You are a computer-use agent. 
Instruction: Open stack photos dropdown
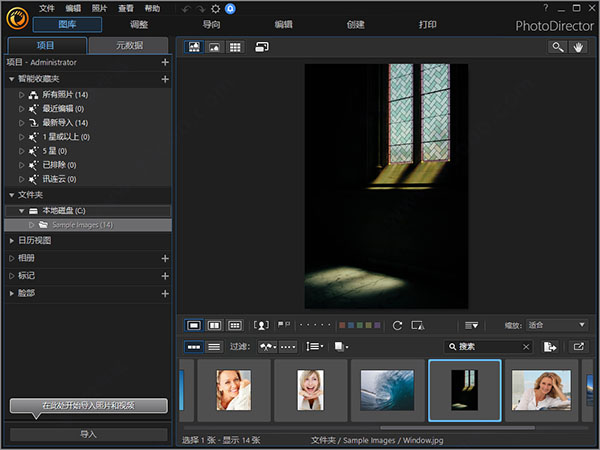click(x=341, y=347)
